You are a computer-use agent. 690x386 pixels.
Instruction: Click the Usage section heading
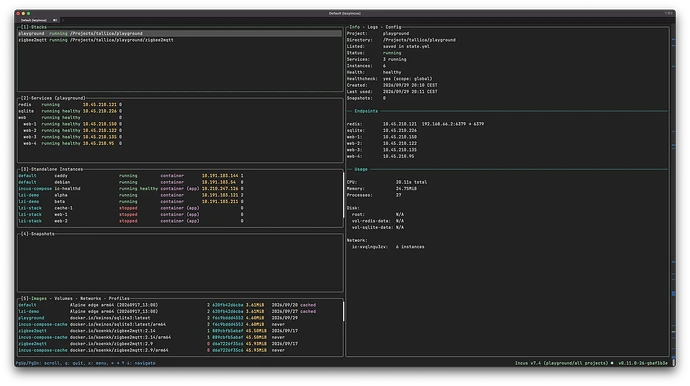point(361,169)
